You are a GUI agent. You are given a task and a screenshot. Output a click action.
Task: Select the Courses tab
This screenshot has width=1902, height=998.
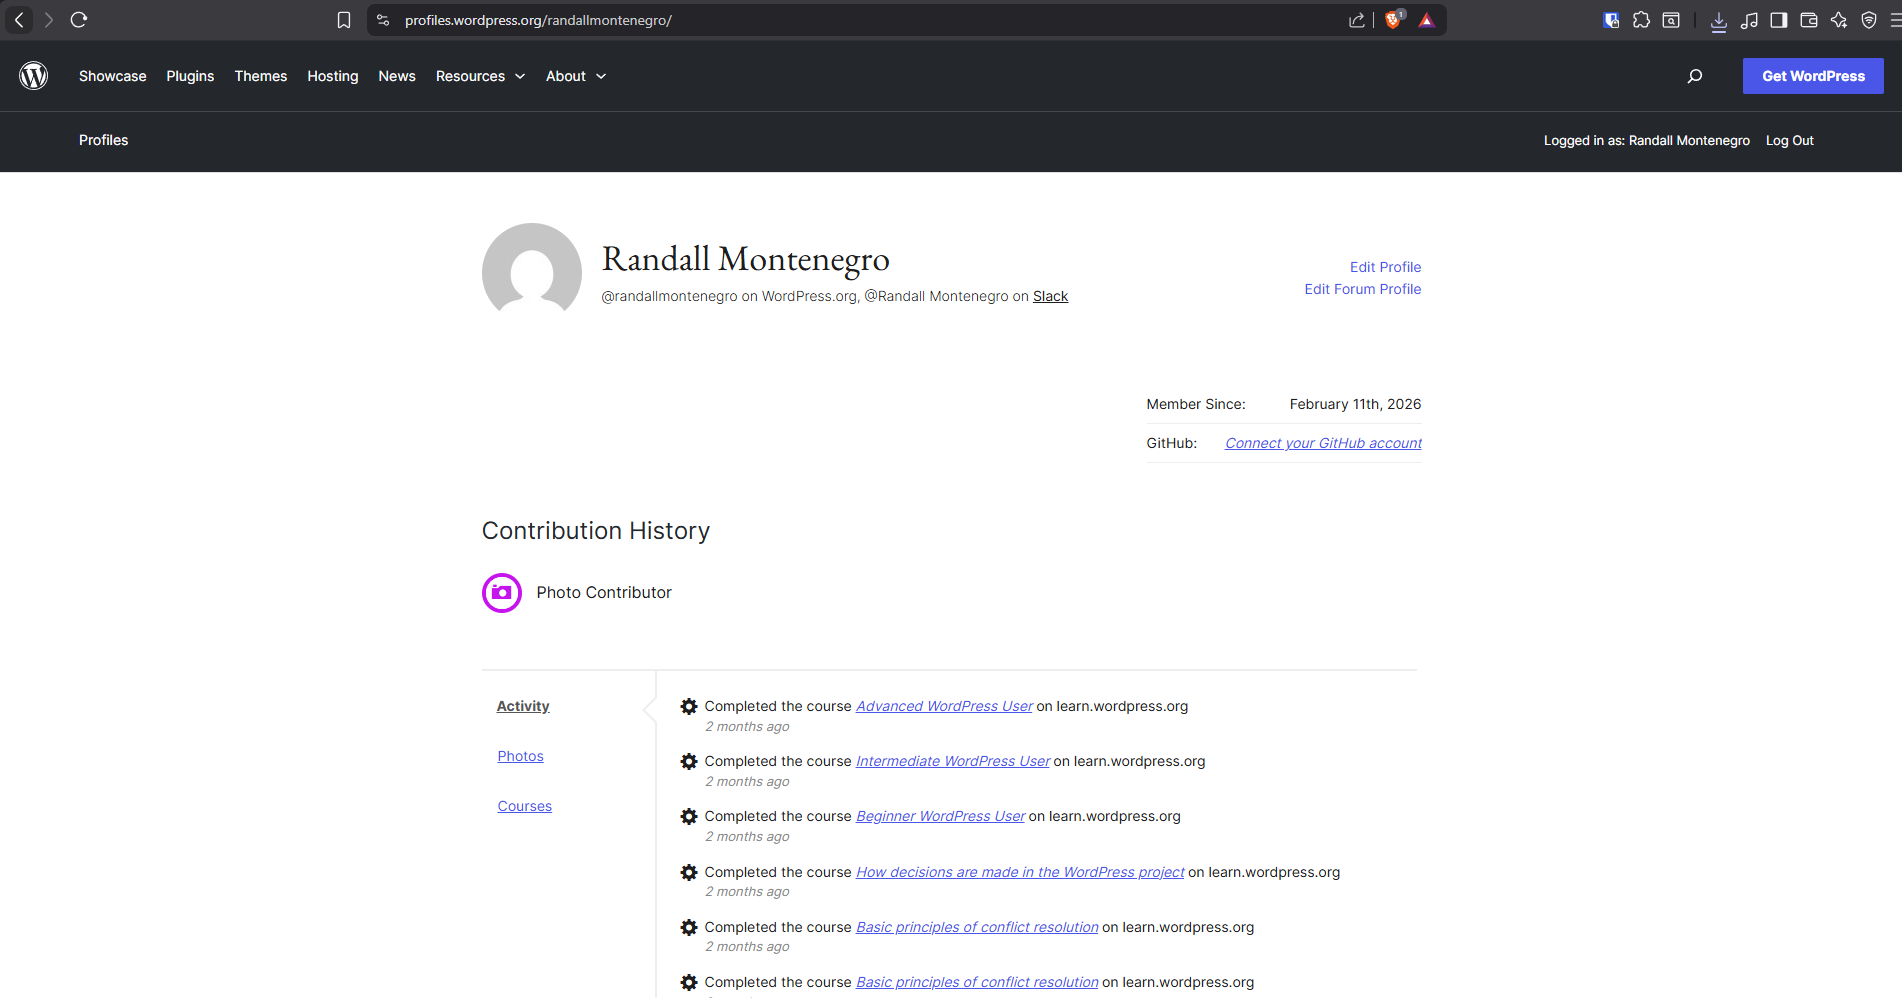click(x=525, y=806)
